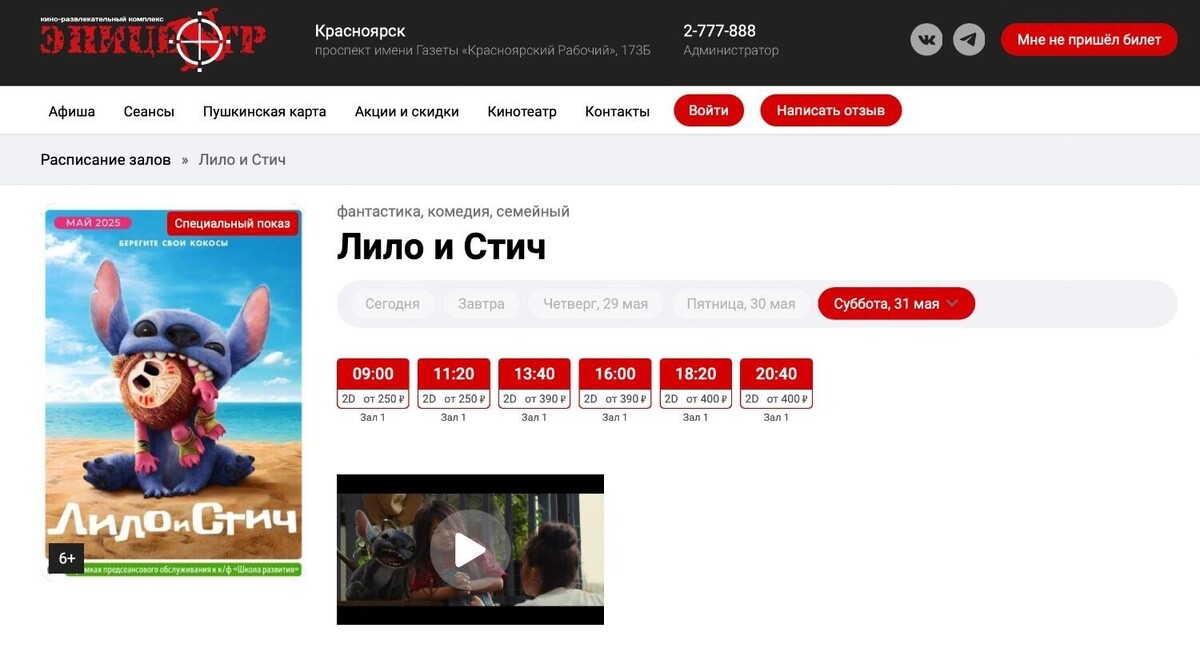
Task: Open the Пушкинская карта page
Action: 265,111
